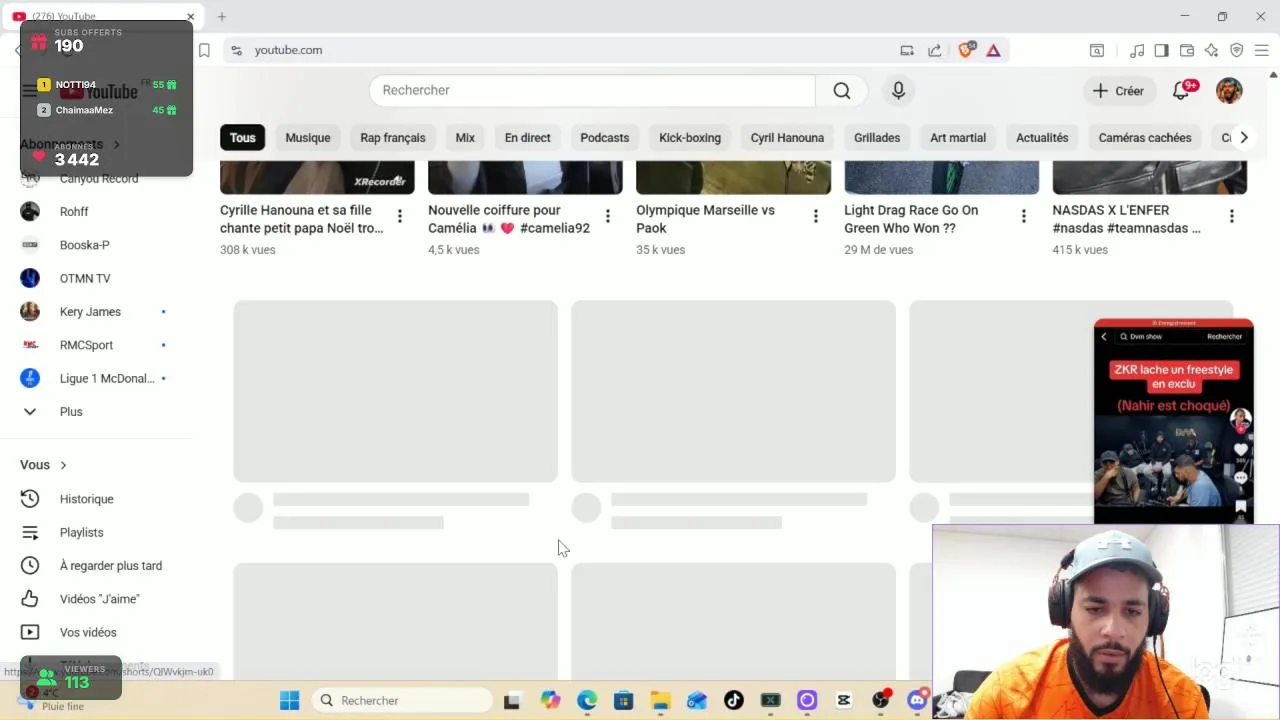Open Discord from the taskbar
The image size is (1280, 720).
pos(917,700)
